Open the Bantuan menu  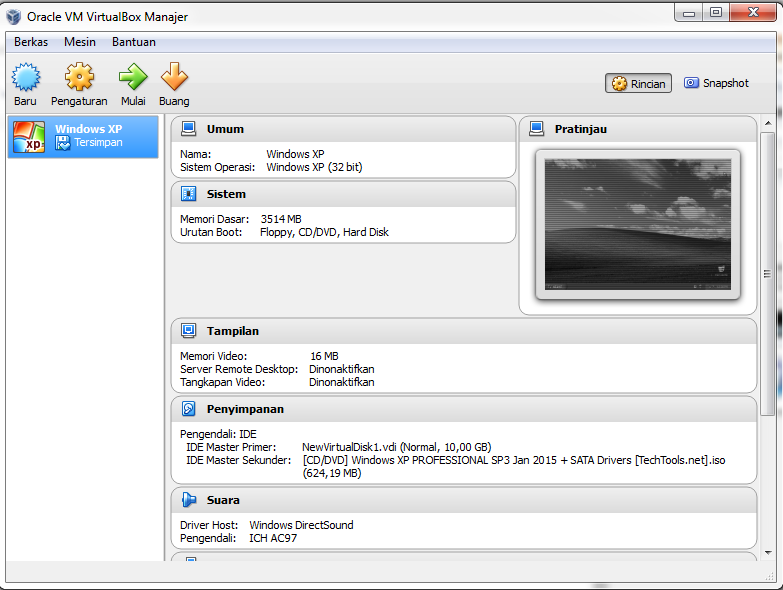click(134, 42)
